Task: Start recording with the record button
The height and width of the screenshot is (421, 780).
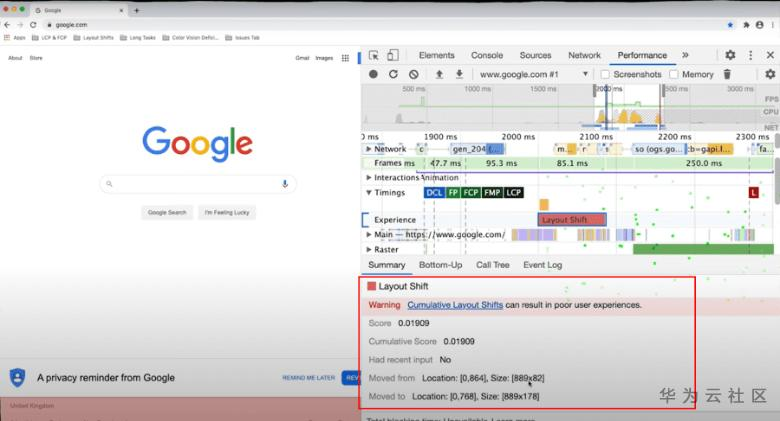Action: click(x=373, y=74)
